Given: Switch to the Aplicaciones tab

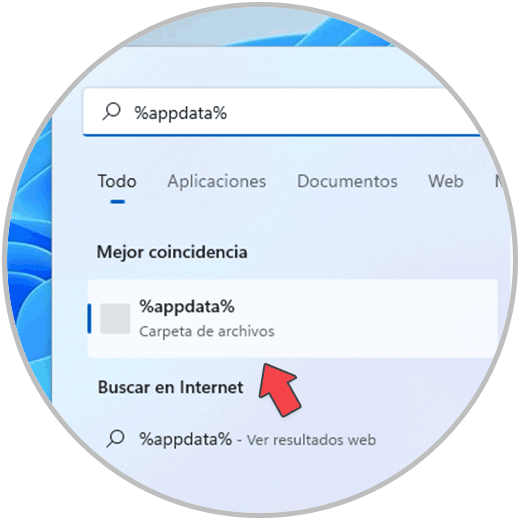Looking at the screenshot, I should tap(217, 182).
